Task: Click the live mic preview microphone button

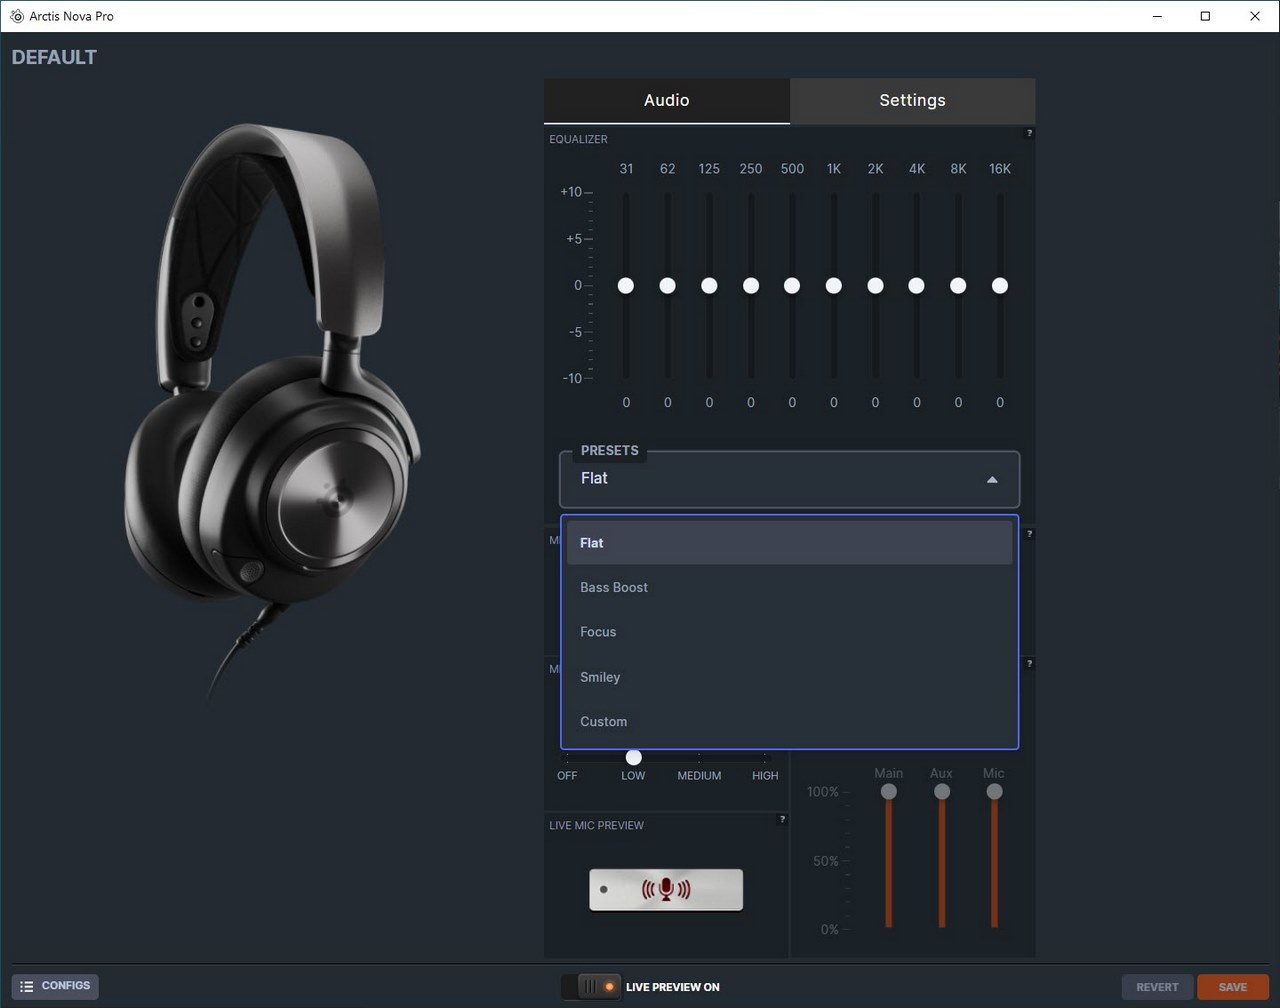Action: click(x=666, y=889)
